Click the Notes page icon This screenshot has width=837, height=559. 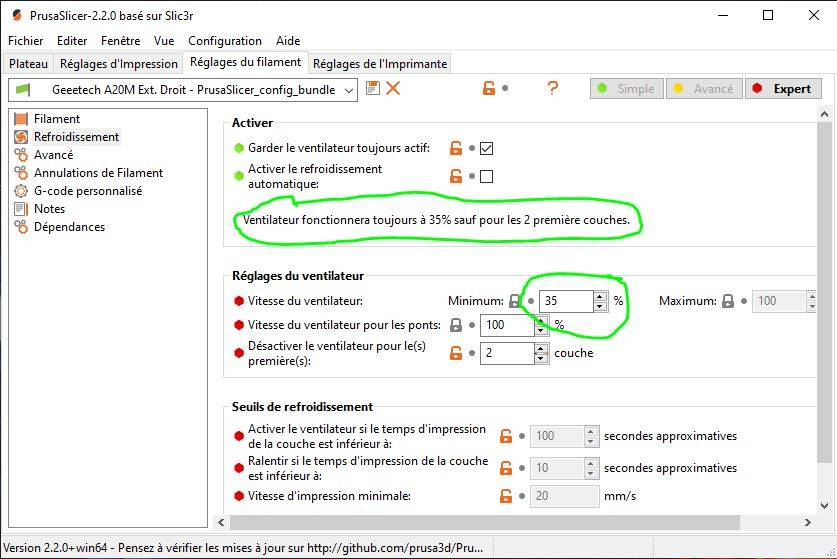pos(21,209)
